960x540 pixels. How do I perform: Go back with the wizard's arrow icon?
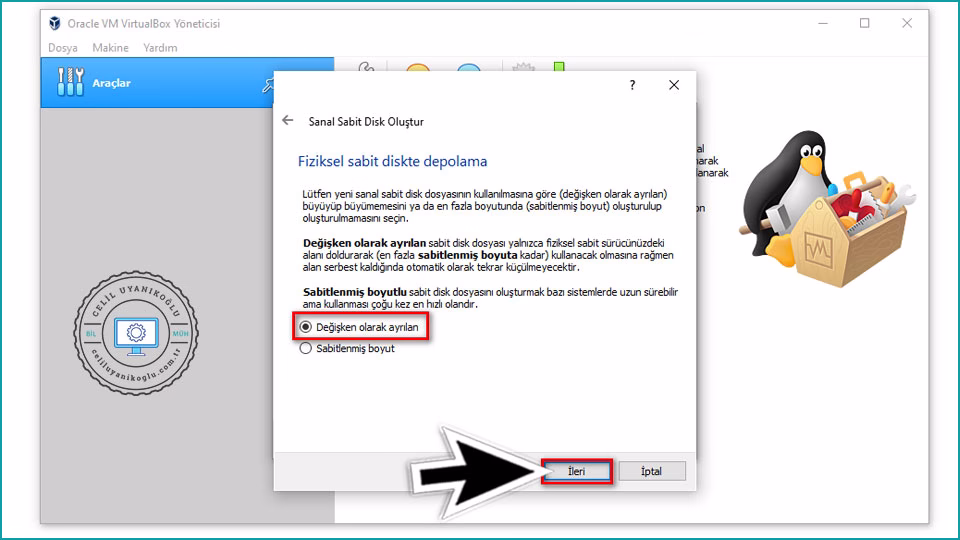[x=288, y=121]
